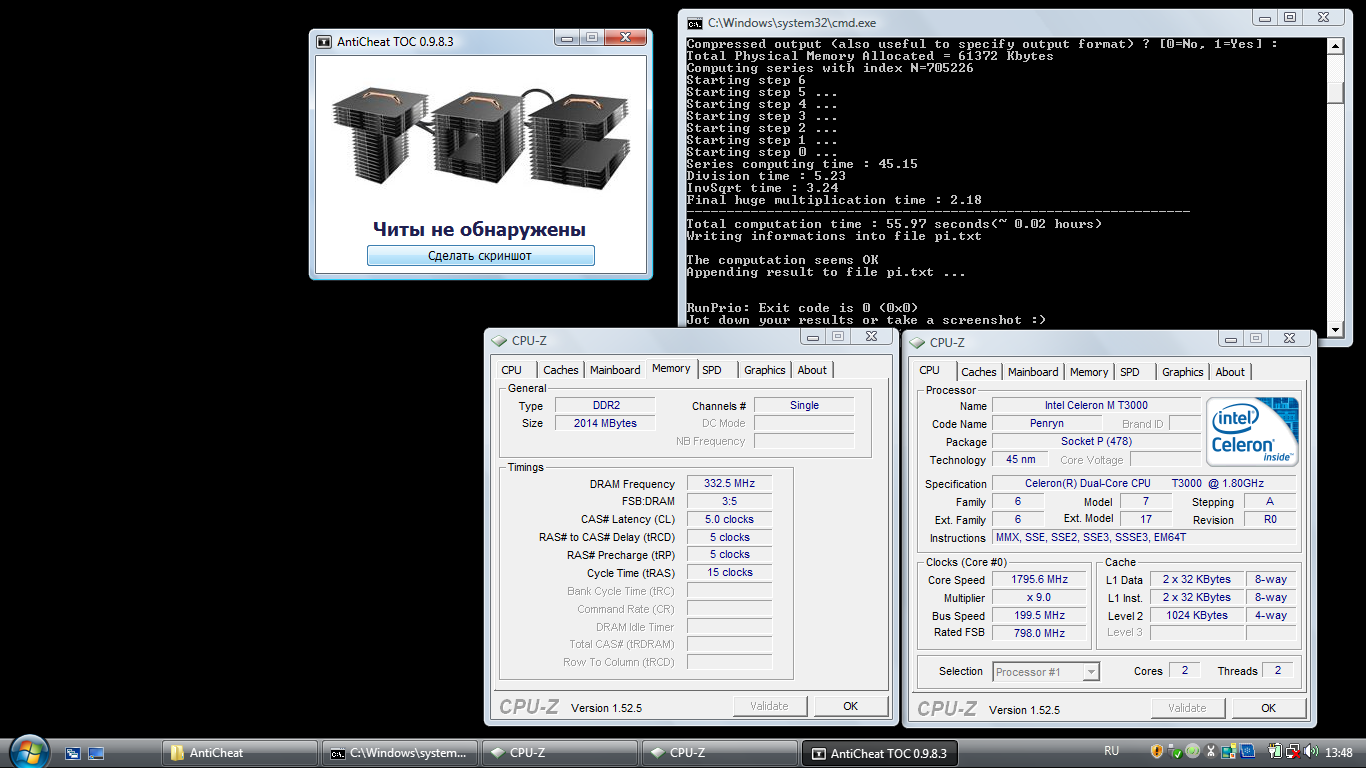
Task: Click the 15 clocks tRAS value
Action: pyautogui.click(x=729, y=573)
